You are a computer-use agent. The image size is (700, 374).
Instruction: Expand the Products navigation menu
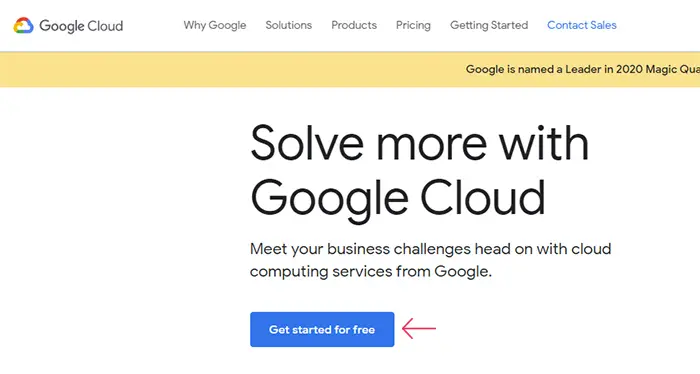[354, 25]
